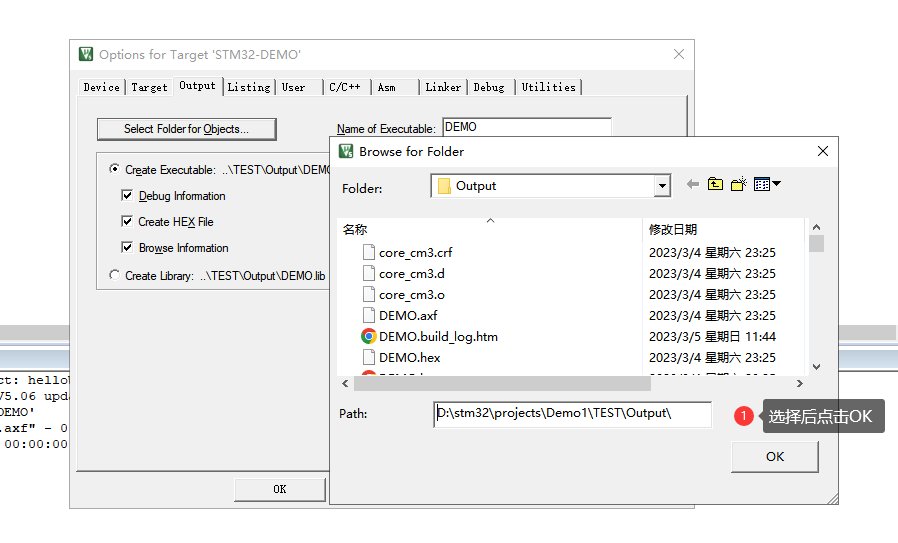The image size is (898, 543).
Task: Click the vertical scrollbar down arrow
Action: point(817,367)
